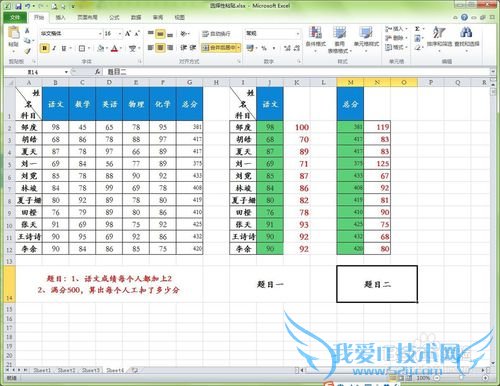Click the Select All corner of the grid
The width and height of the screenshot is (500, 386).
pos(9,82)
